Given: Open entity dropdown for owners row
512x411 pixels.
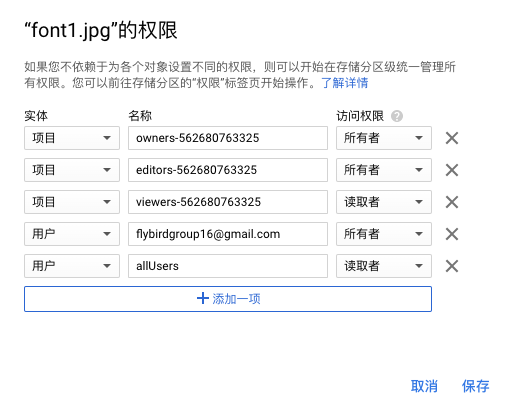Looking at the screenshot, I should tap(72, 138).
